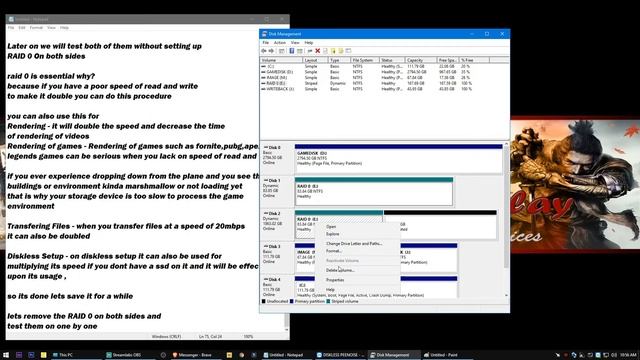Select GAMEDISK (D:) partition on Disk 0
640x360 pixels.
(398, 159)
